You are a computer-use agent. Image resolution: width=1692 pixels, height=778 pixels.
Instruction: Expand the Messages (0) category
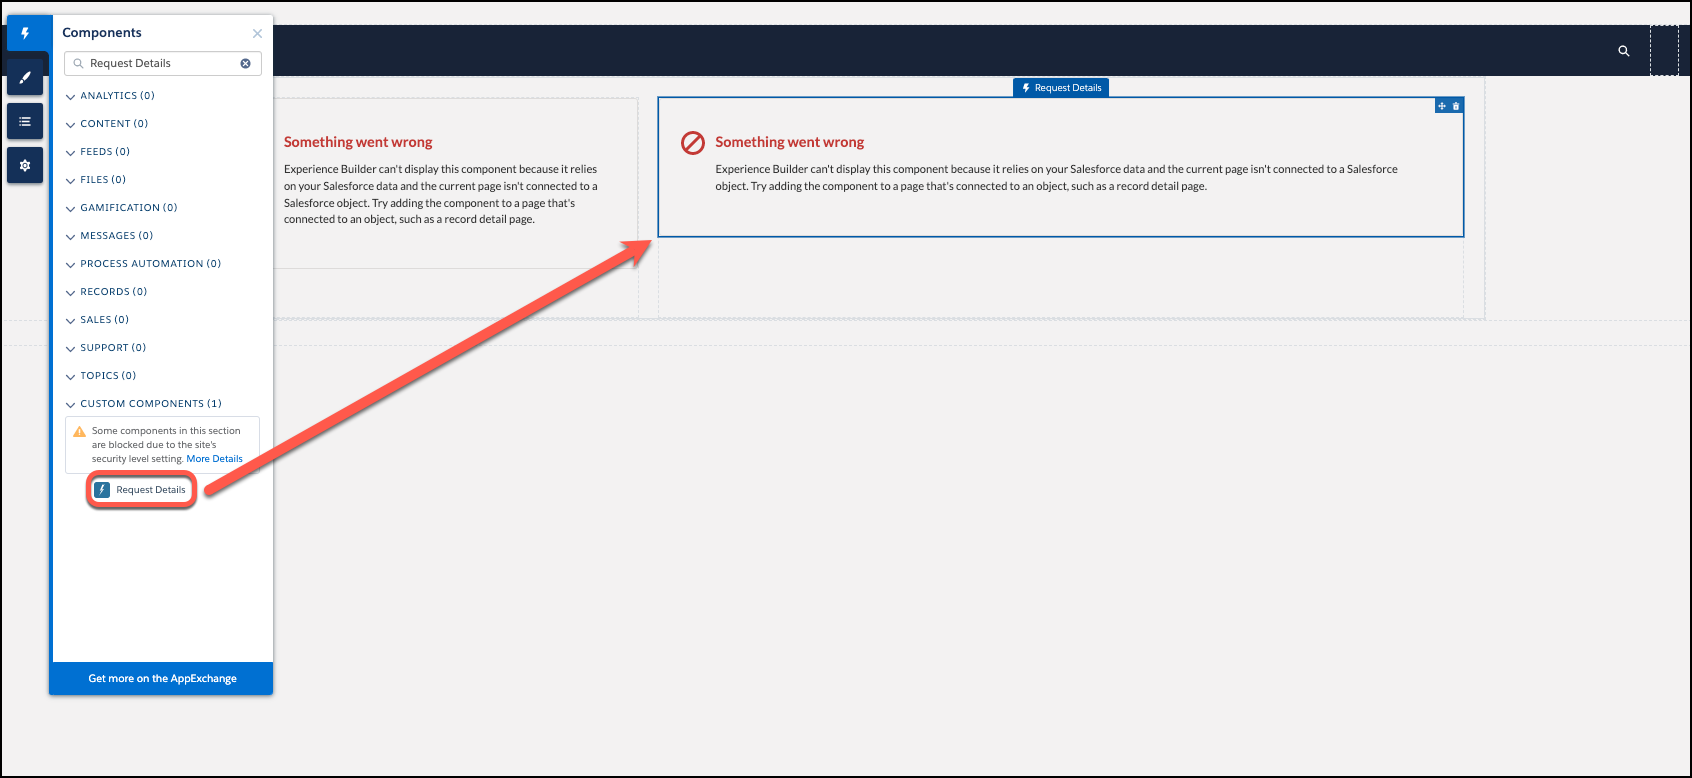(110, 236)
